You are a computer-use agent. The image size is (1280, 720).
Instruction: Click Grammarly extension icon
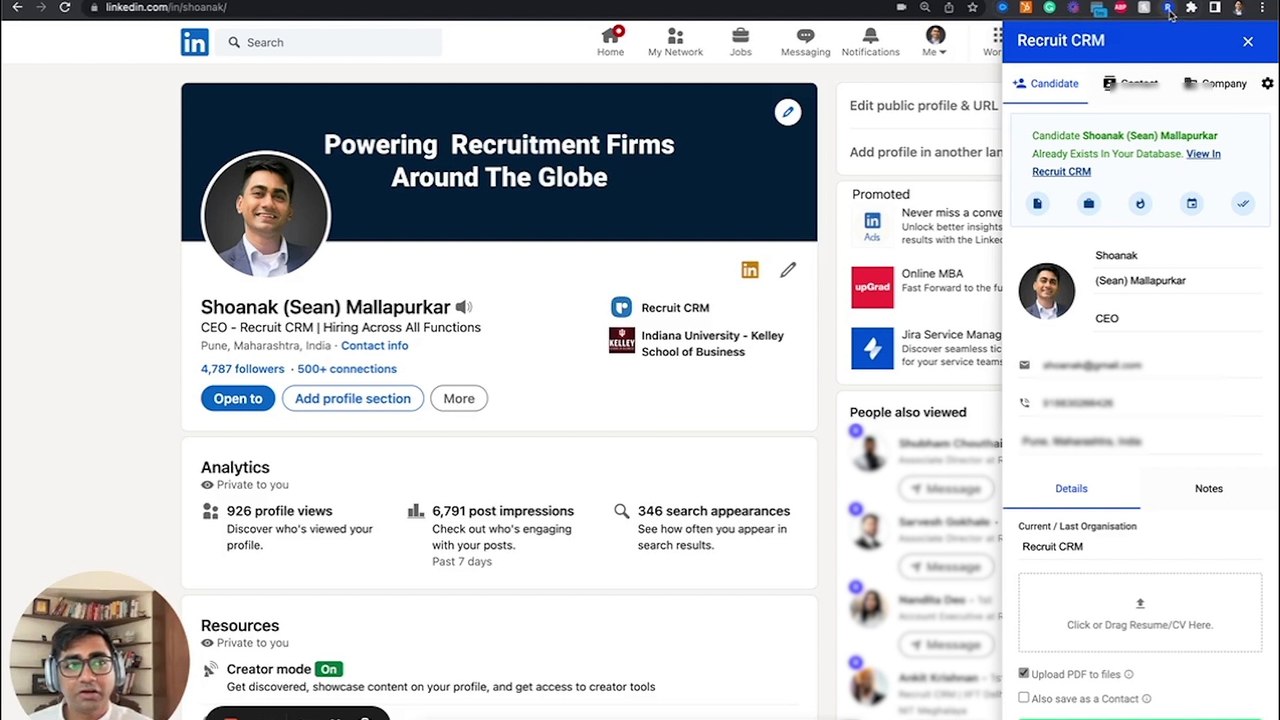point(1049,7)
